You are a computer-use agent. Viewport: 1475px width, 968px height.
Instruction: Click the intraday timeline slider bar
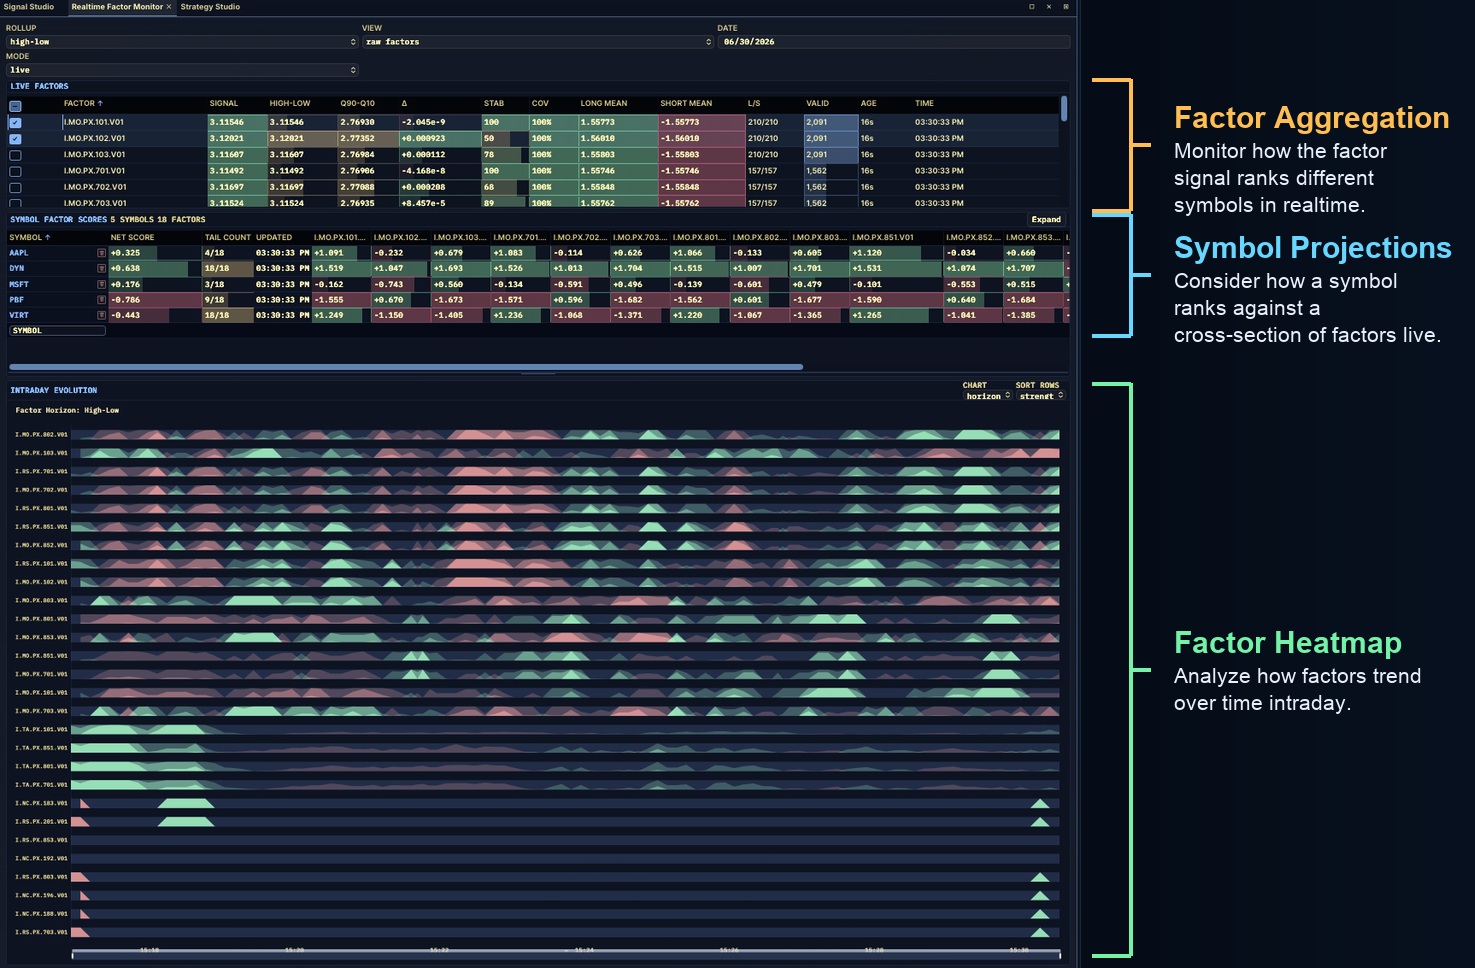click(566, 955)
